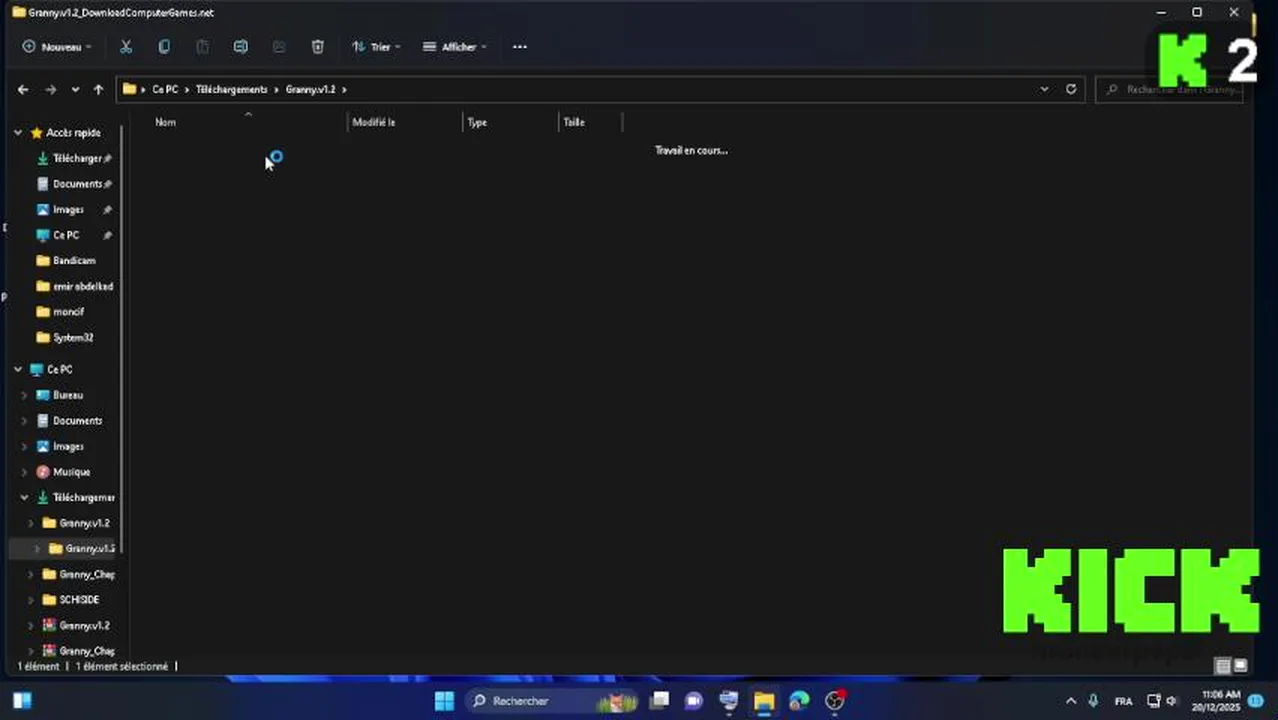Open File Explorer from the taskbar
Viewport: 1278px width, 720px height.
click(764, 701)
